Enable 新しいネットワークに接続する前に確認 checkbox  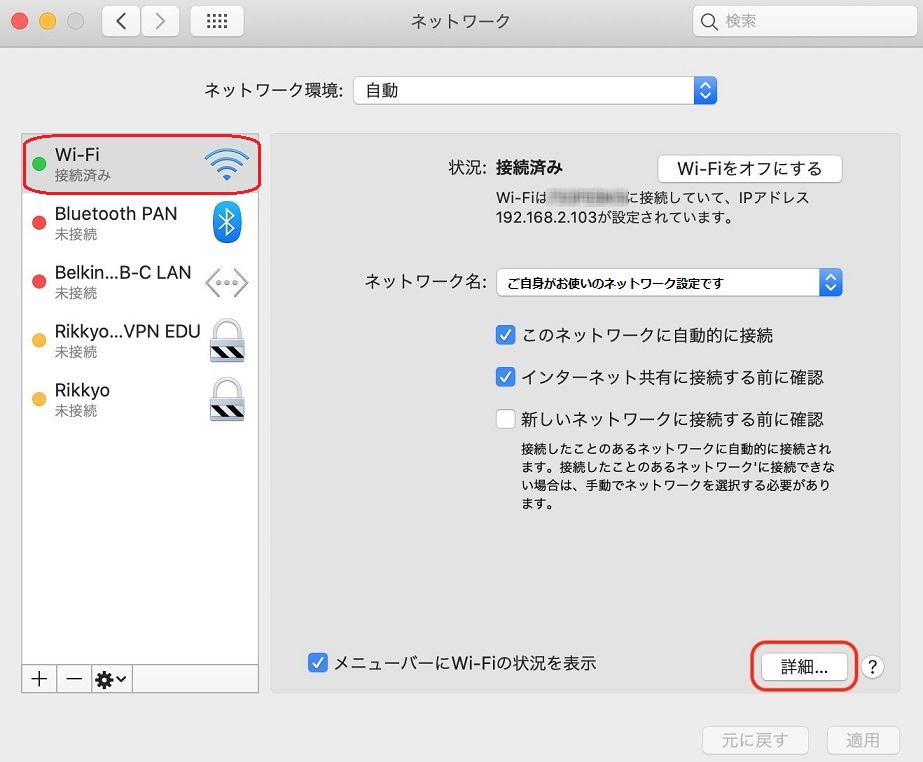point(505,419)
